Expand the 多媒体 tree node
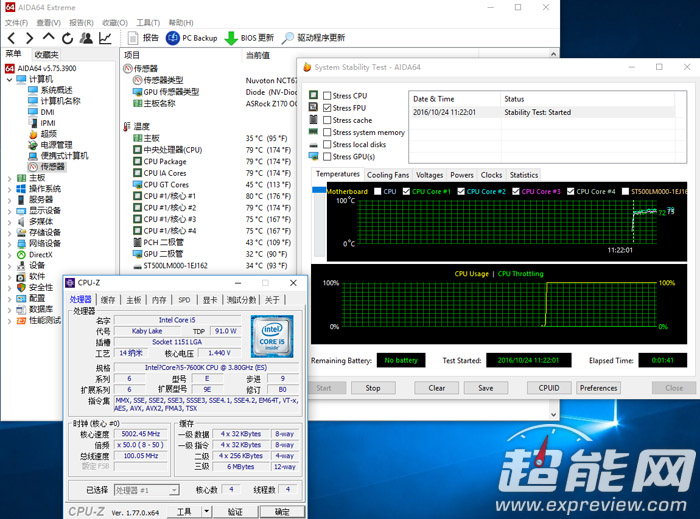700x519 pixels. click(x=9, y=222)
